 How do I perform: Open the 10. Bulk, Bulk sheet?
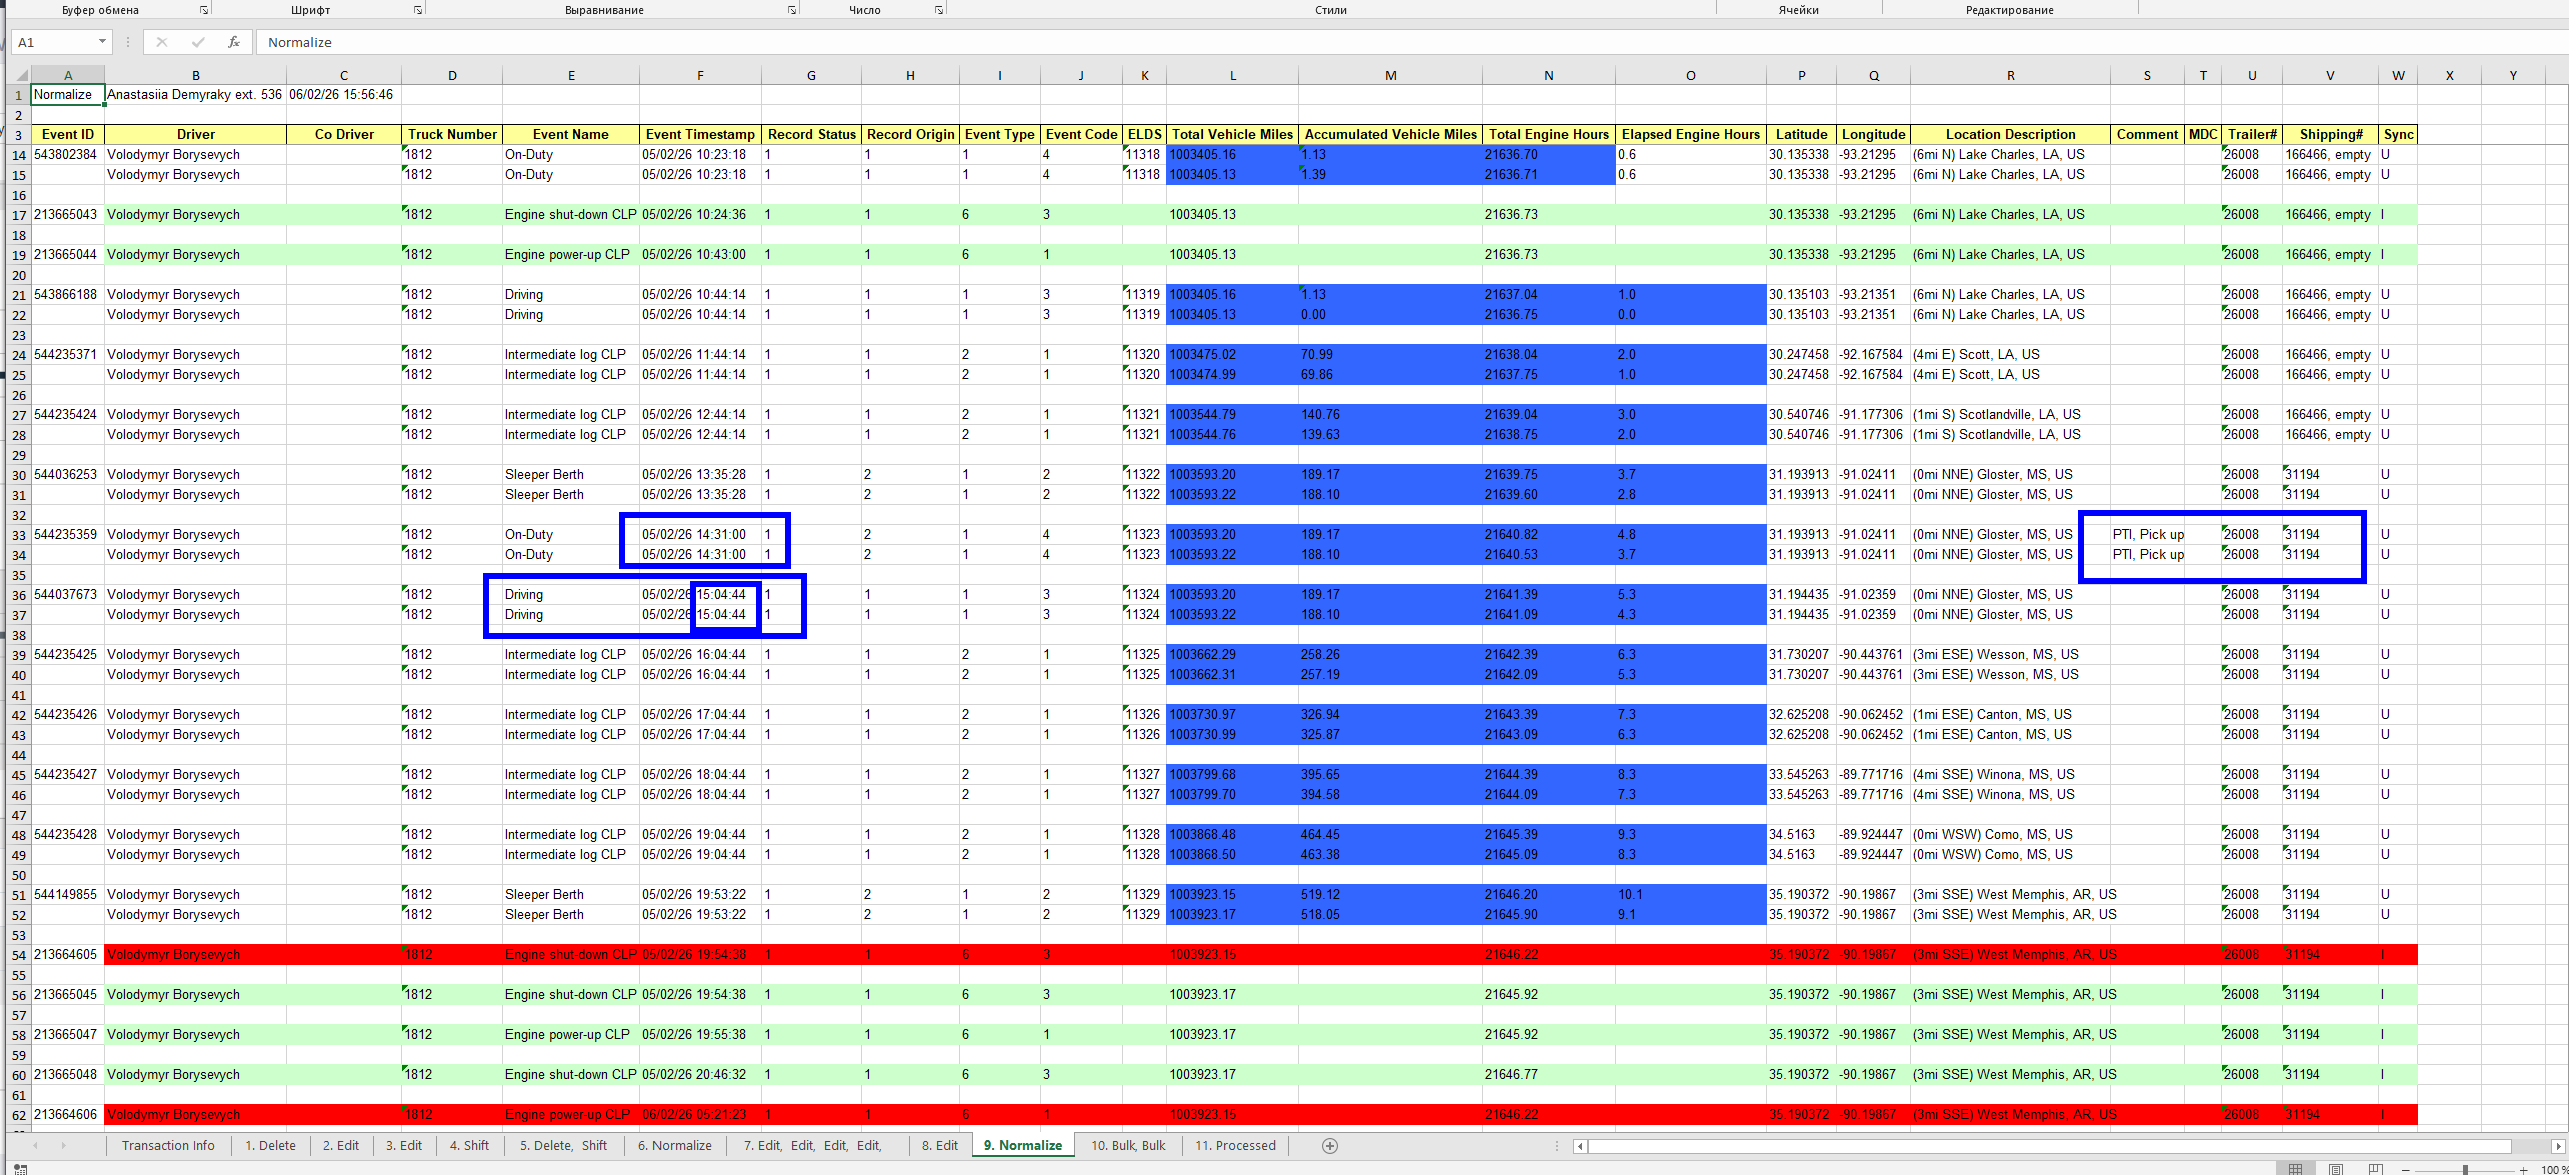point(1127,1146)
